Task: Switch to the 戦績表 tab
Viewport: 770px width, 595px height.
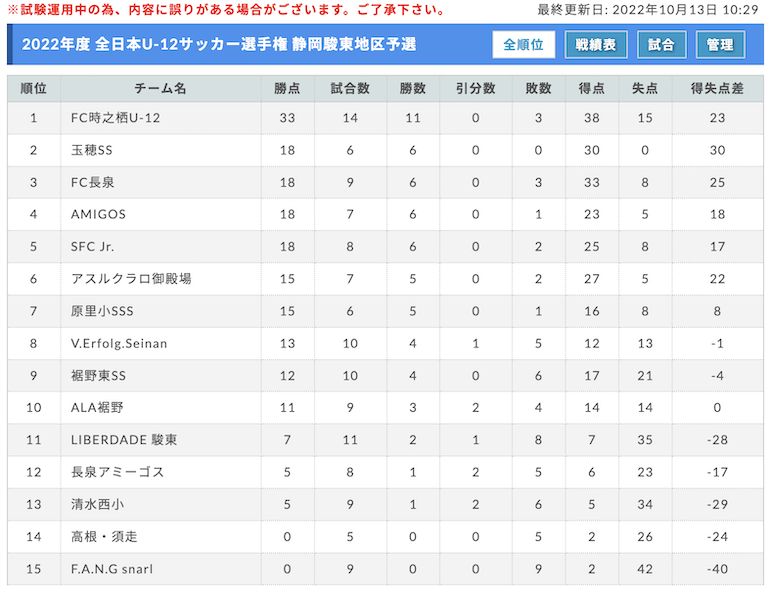Action: click(x=596, y=45)
